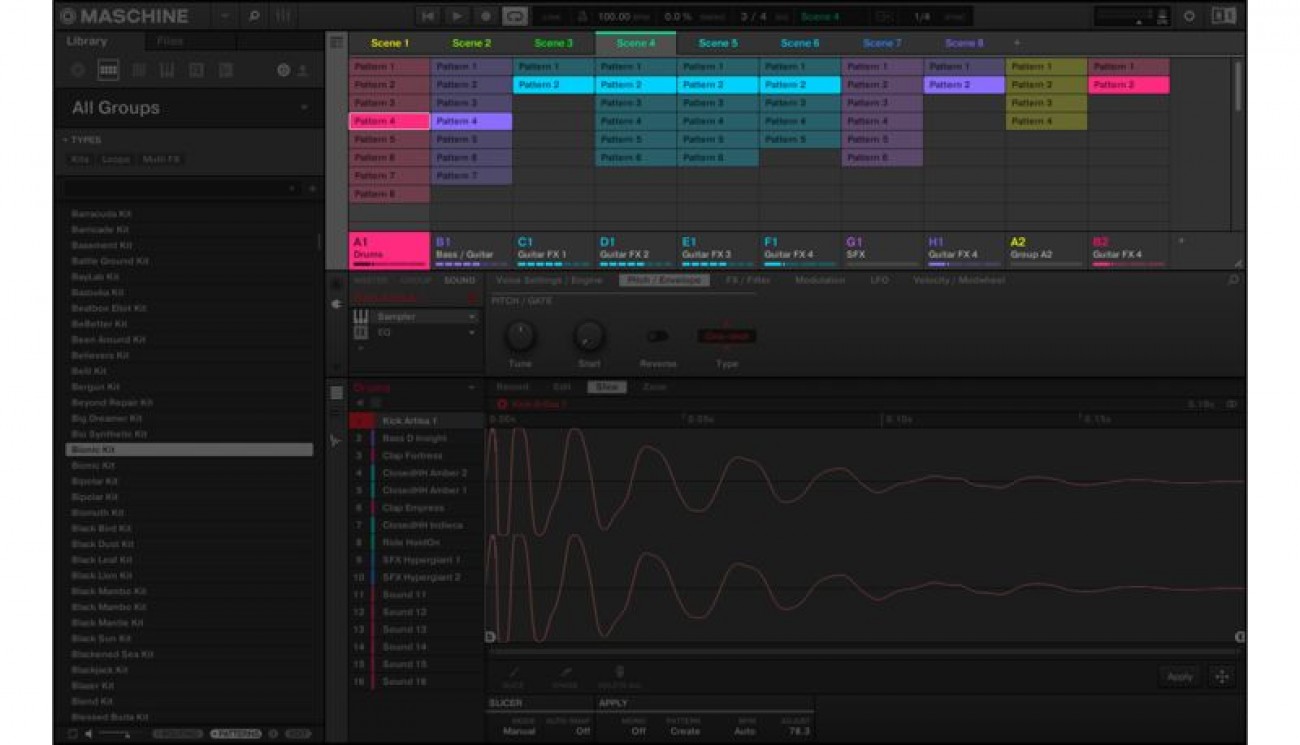Toggle the audio engine power icon
This screenshot has height=745, width=1300.
coord(1189,16)
